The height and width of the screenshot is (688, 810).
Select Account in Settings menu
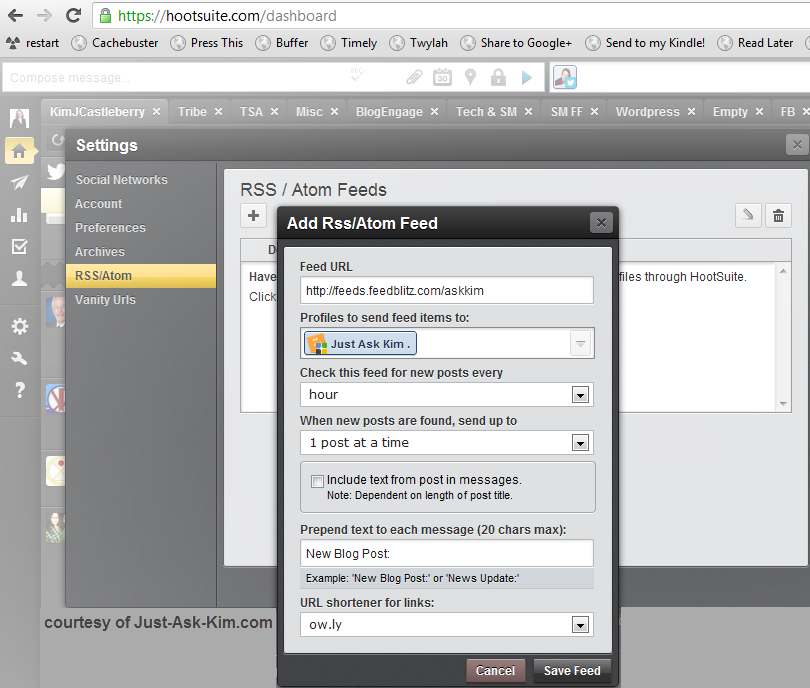(x=98, y=204)
